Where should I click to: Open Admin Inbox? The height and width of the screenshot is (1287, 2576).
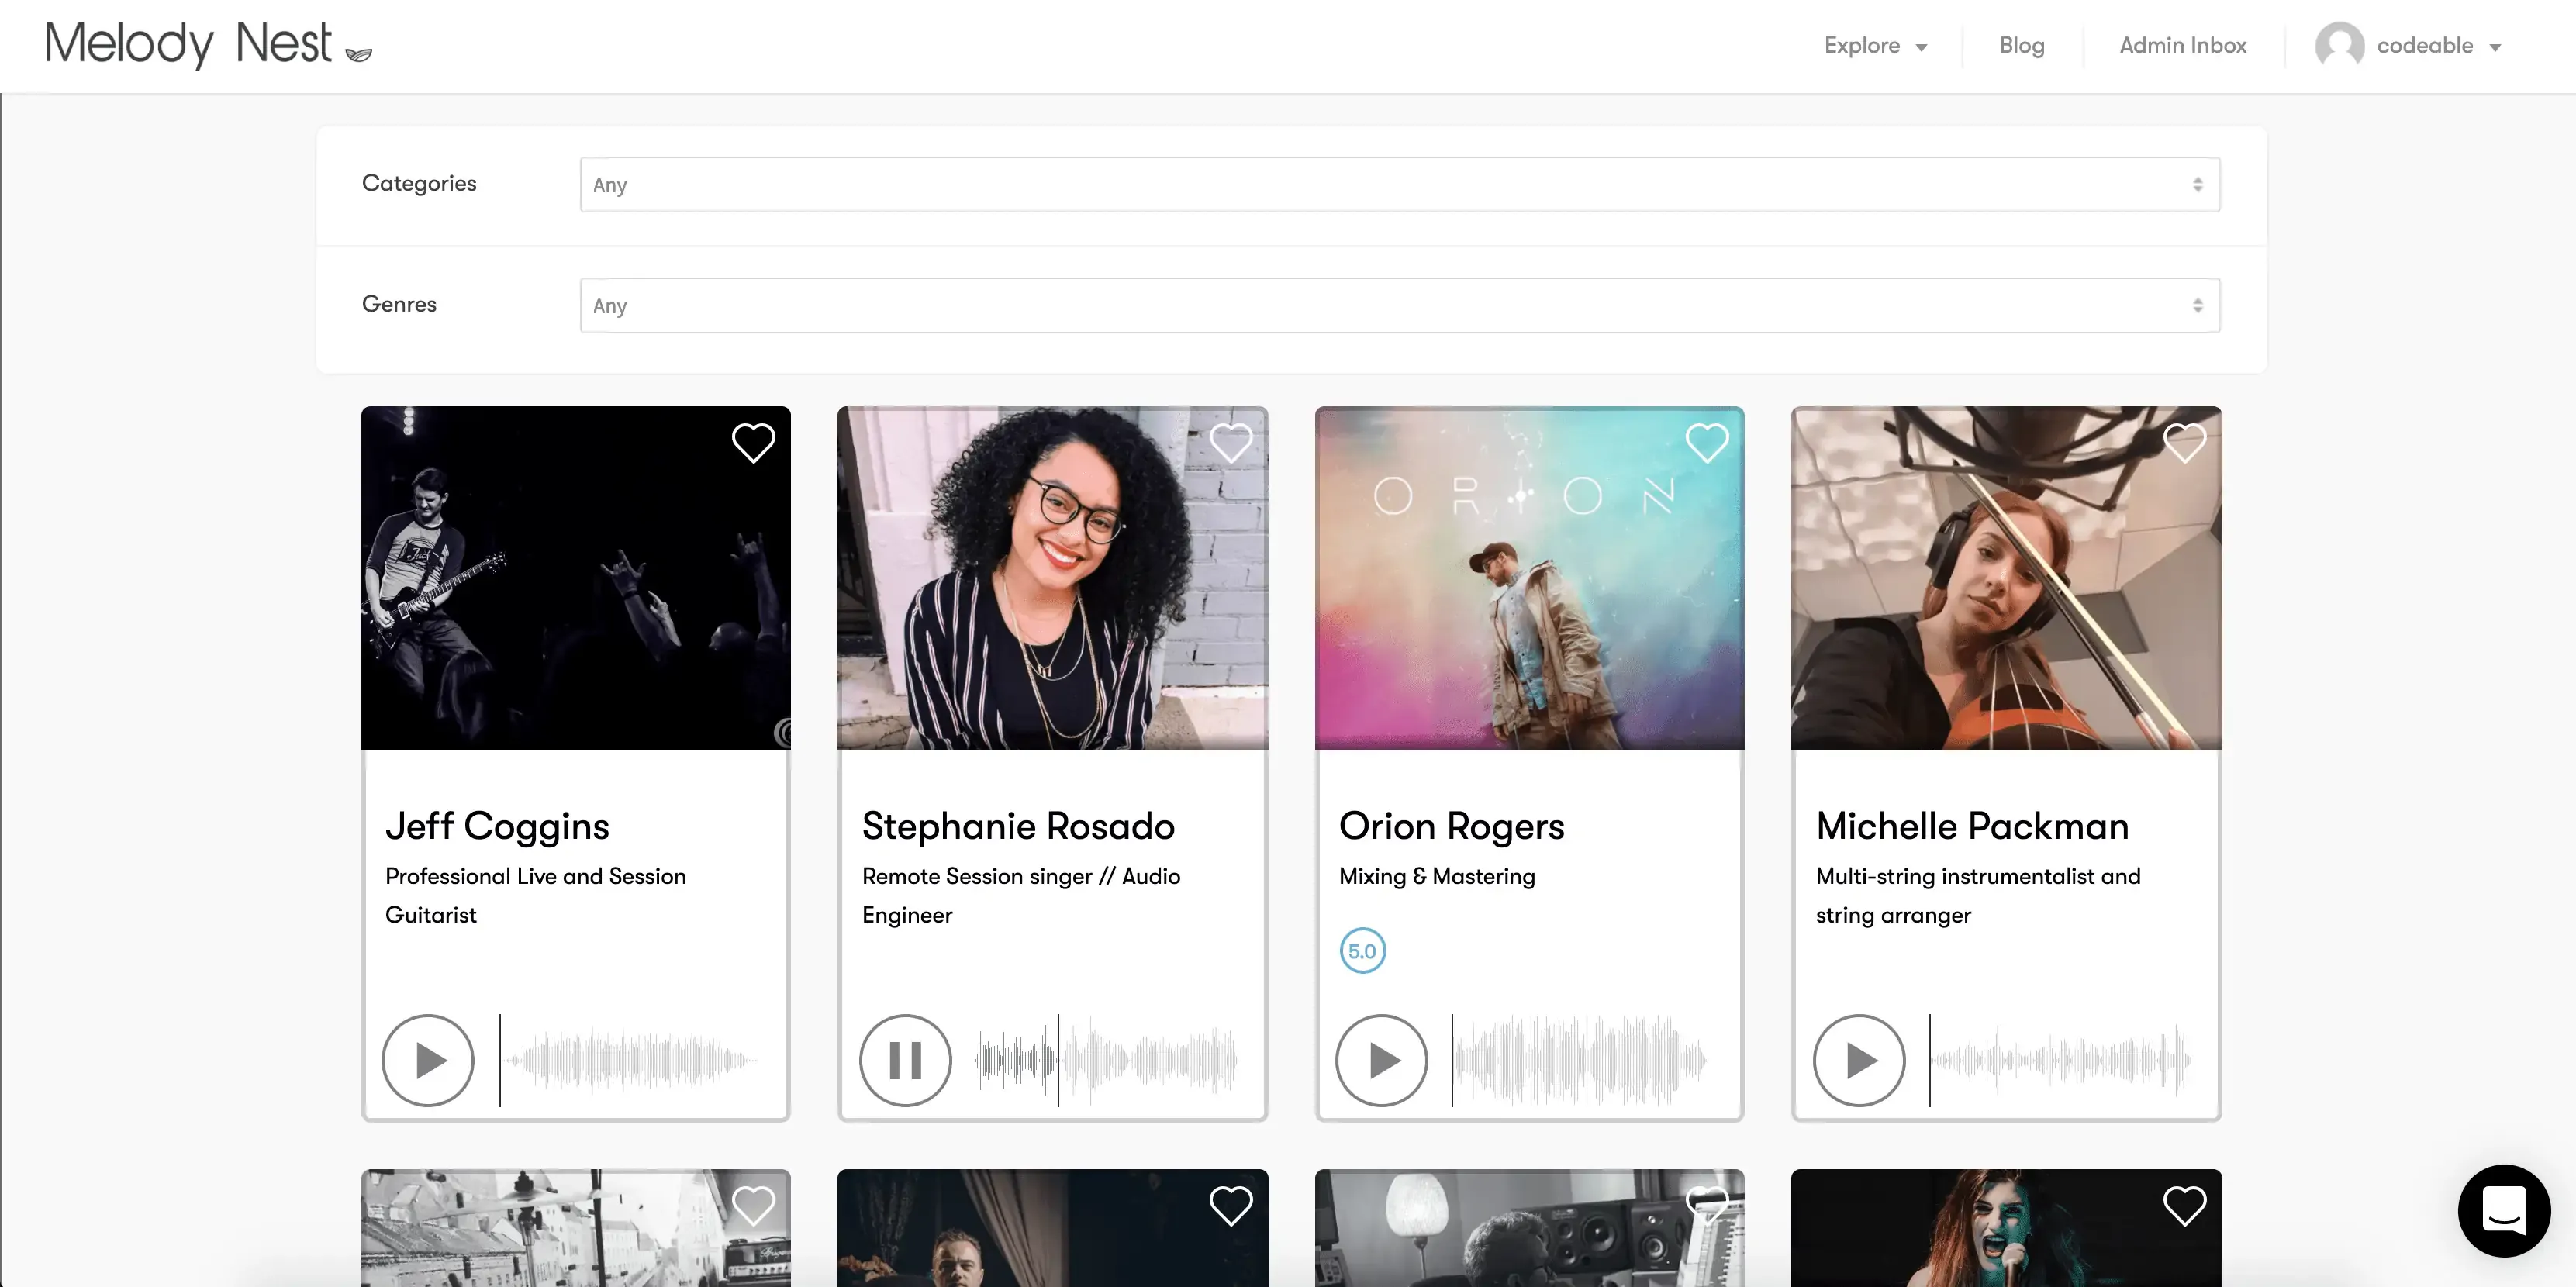[x=2182, y=46]
